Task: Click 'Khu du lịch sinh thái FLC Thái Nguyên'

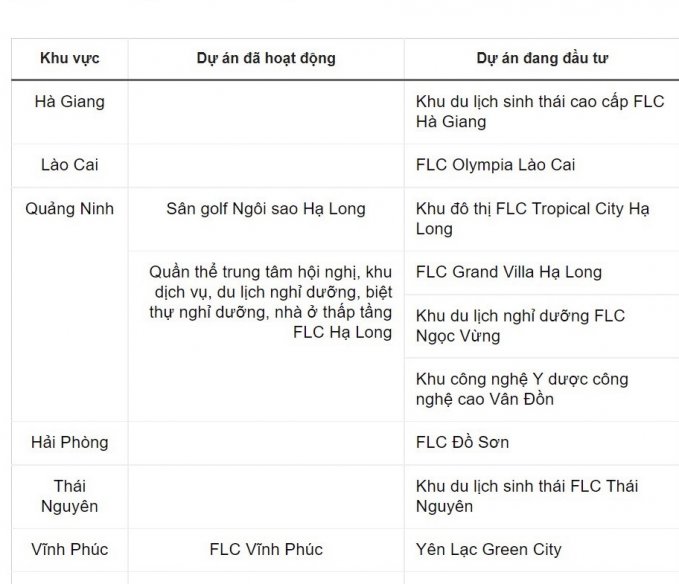Action: (x=527, y=496)
